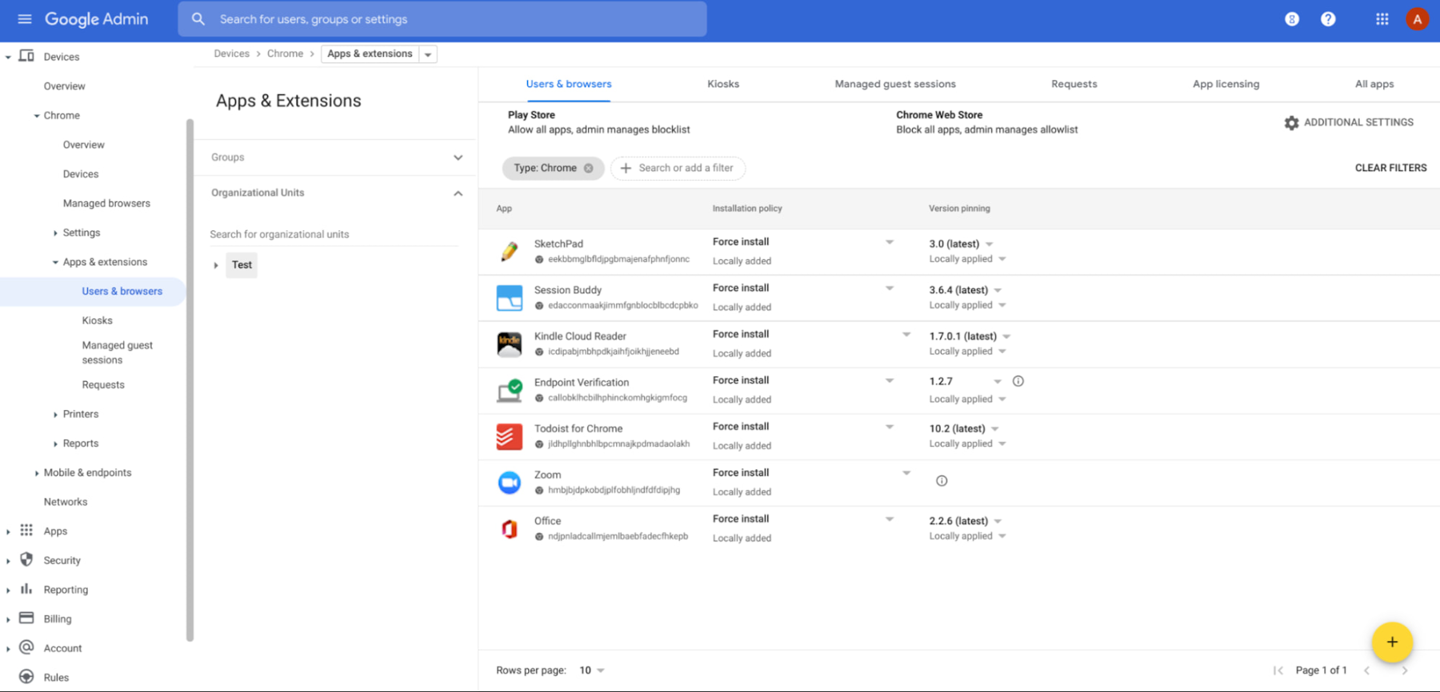Viewport: 1440px width, 692px height.
Task: Switch to the App licensing tab
Action: point(1225,84)
